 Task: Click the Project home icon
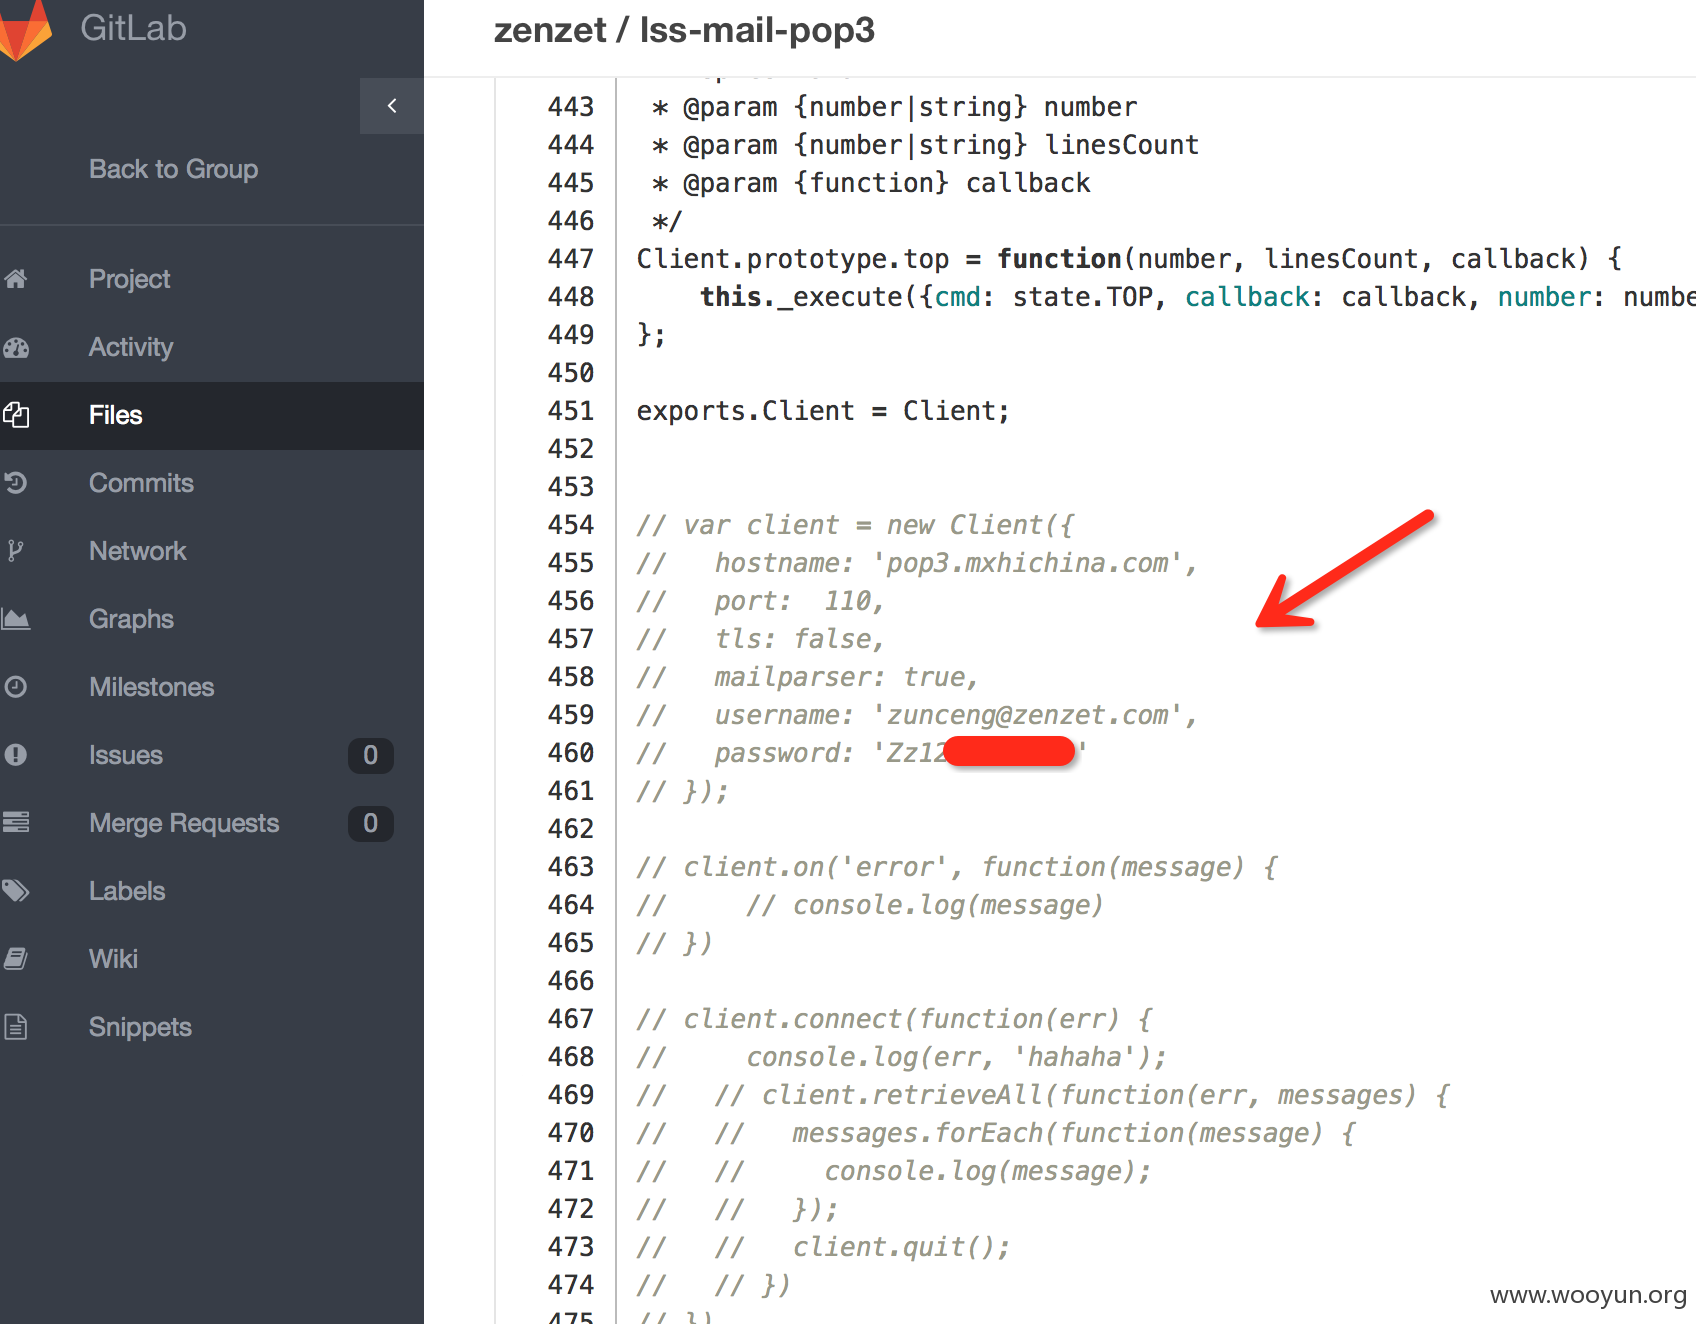coord(16,279)
